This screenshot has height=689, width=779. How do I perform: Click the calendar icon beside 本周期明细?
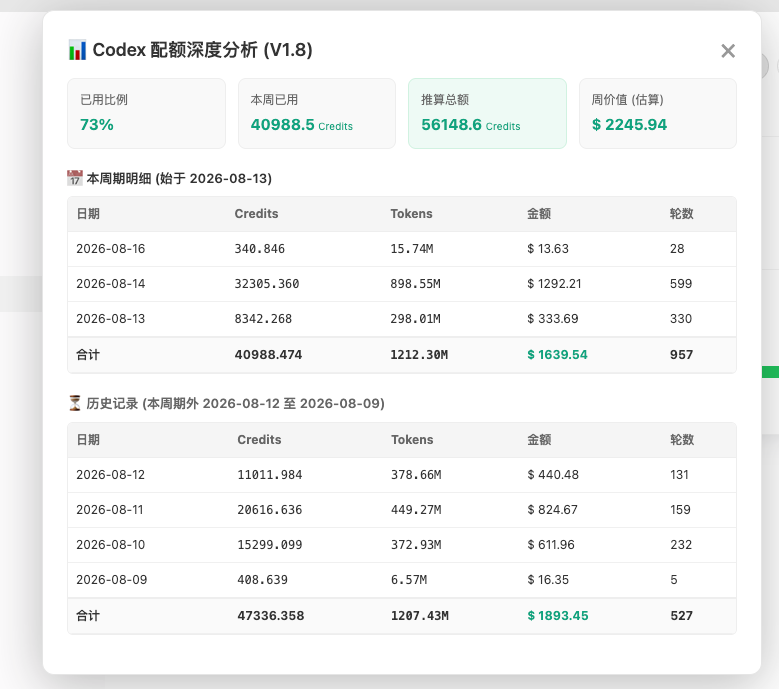coord(75,178)
